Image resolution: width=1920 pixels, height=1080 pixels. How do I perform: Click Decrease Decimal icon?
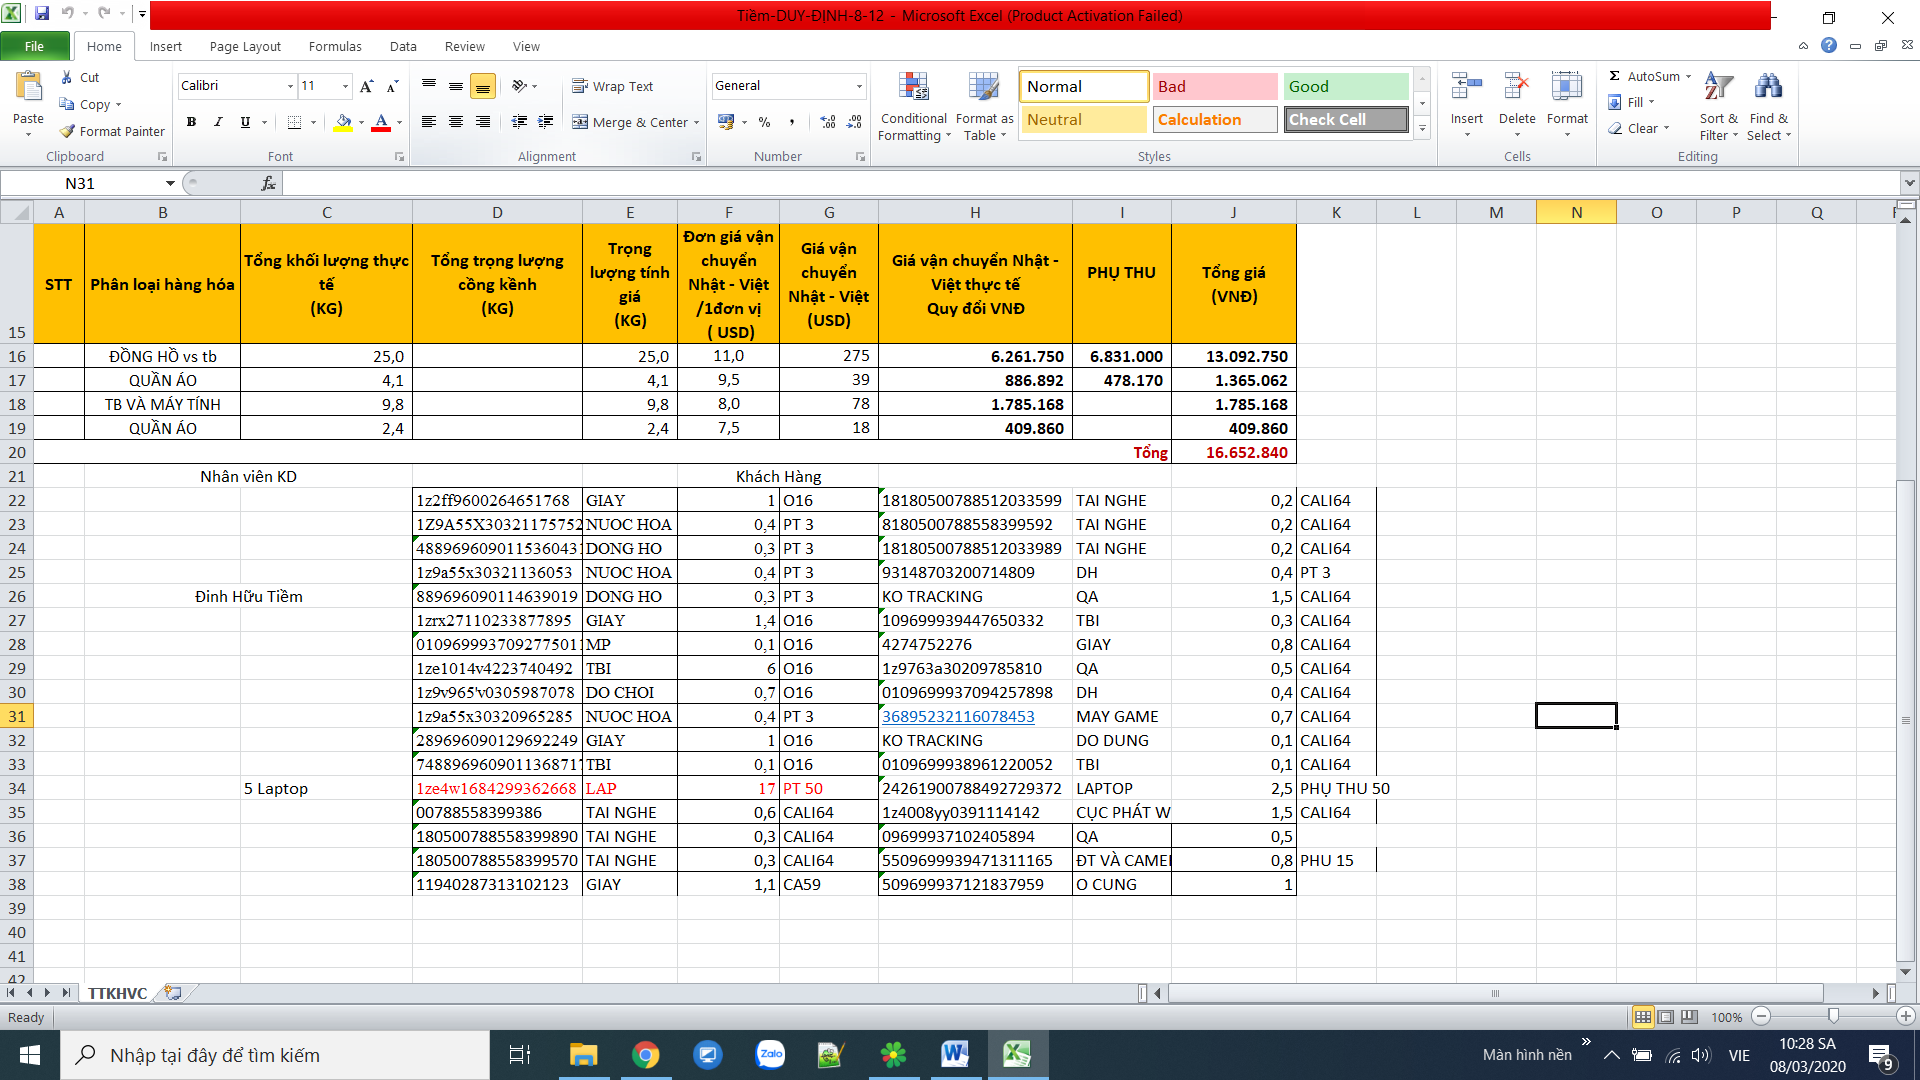854,122
